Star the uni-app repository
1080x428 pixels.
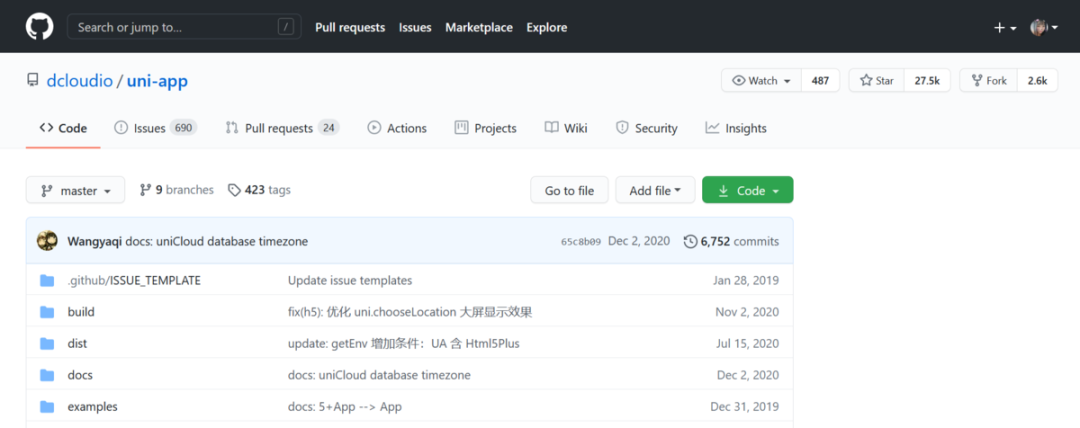(x=876, y=81)
